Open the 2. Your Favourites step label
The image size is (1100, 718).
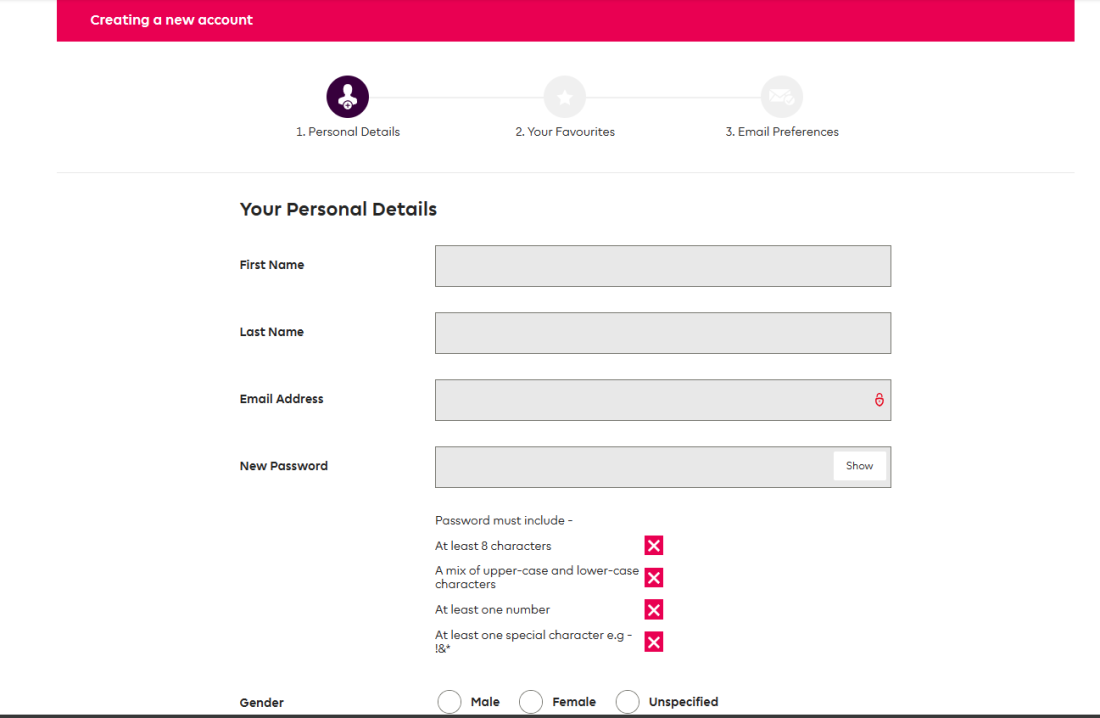pyautogui.click(x=565, y=132)
